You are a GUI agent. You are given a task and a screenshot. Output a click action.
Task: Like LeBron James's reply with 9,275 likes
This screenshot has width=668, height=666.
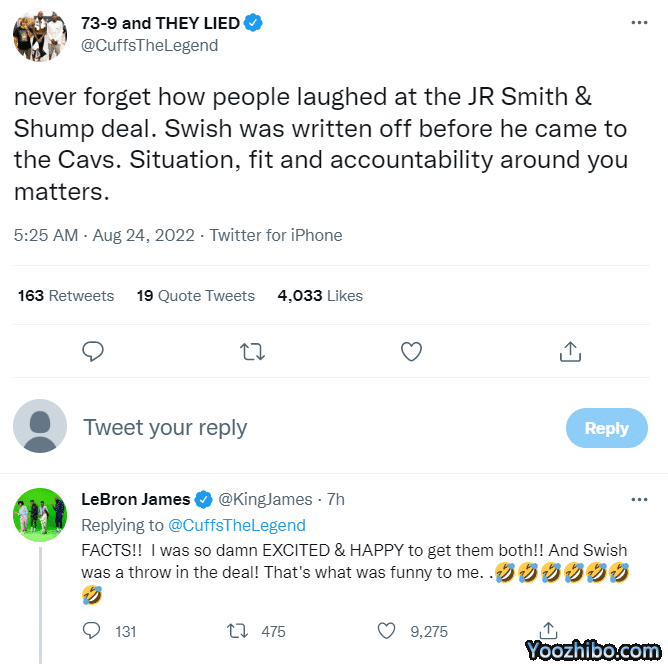386,631
